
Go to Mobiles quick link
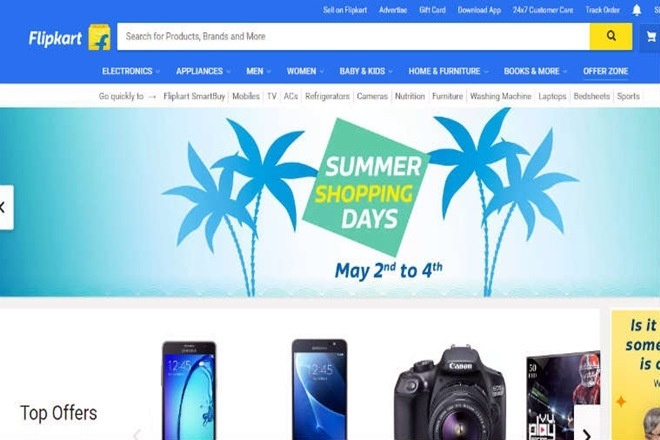pos(246,96)
